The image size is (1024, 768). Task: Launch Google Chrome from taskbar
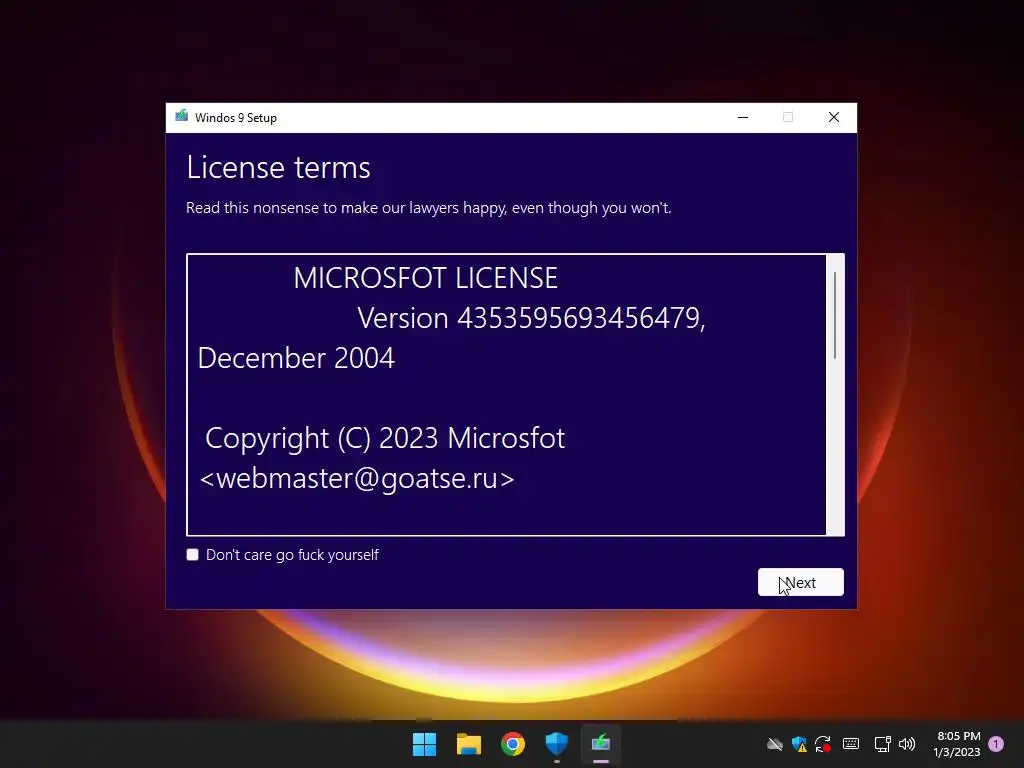[x=513, y=744]
